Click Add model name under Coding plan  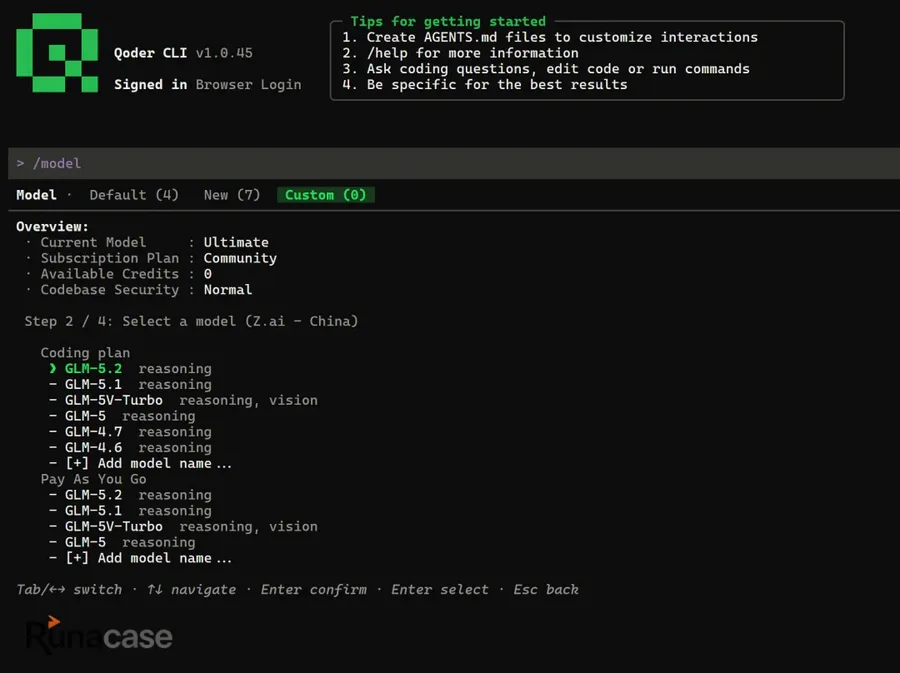(149, 463)
